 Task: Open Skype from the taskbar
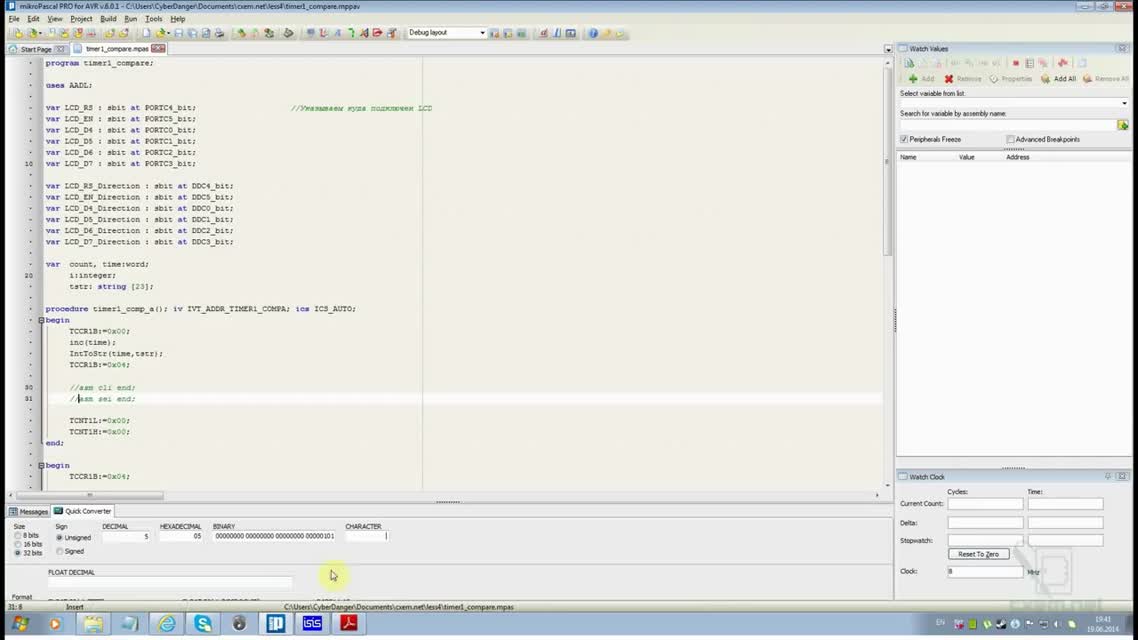[203, 623]
